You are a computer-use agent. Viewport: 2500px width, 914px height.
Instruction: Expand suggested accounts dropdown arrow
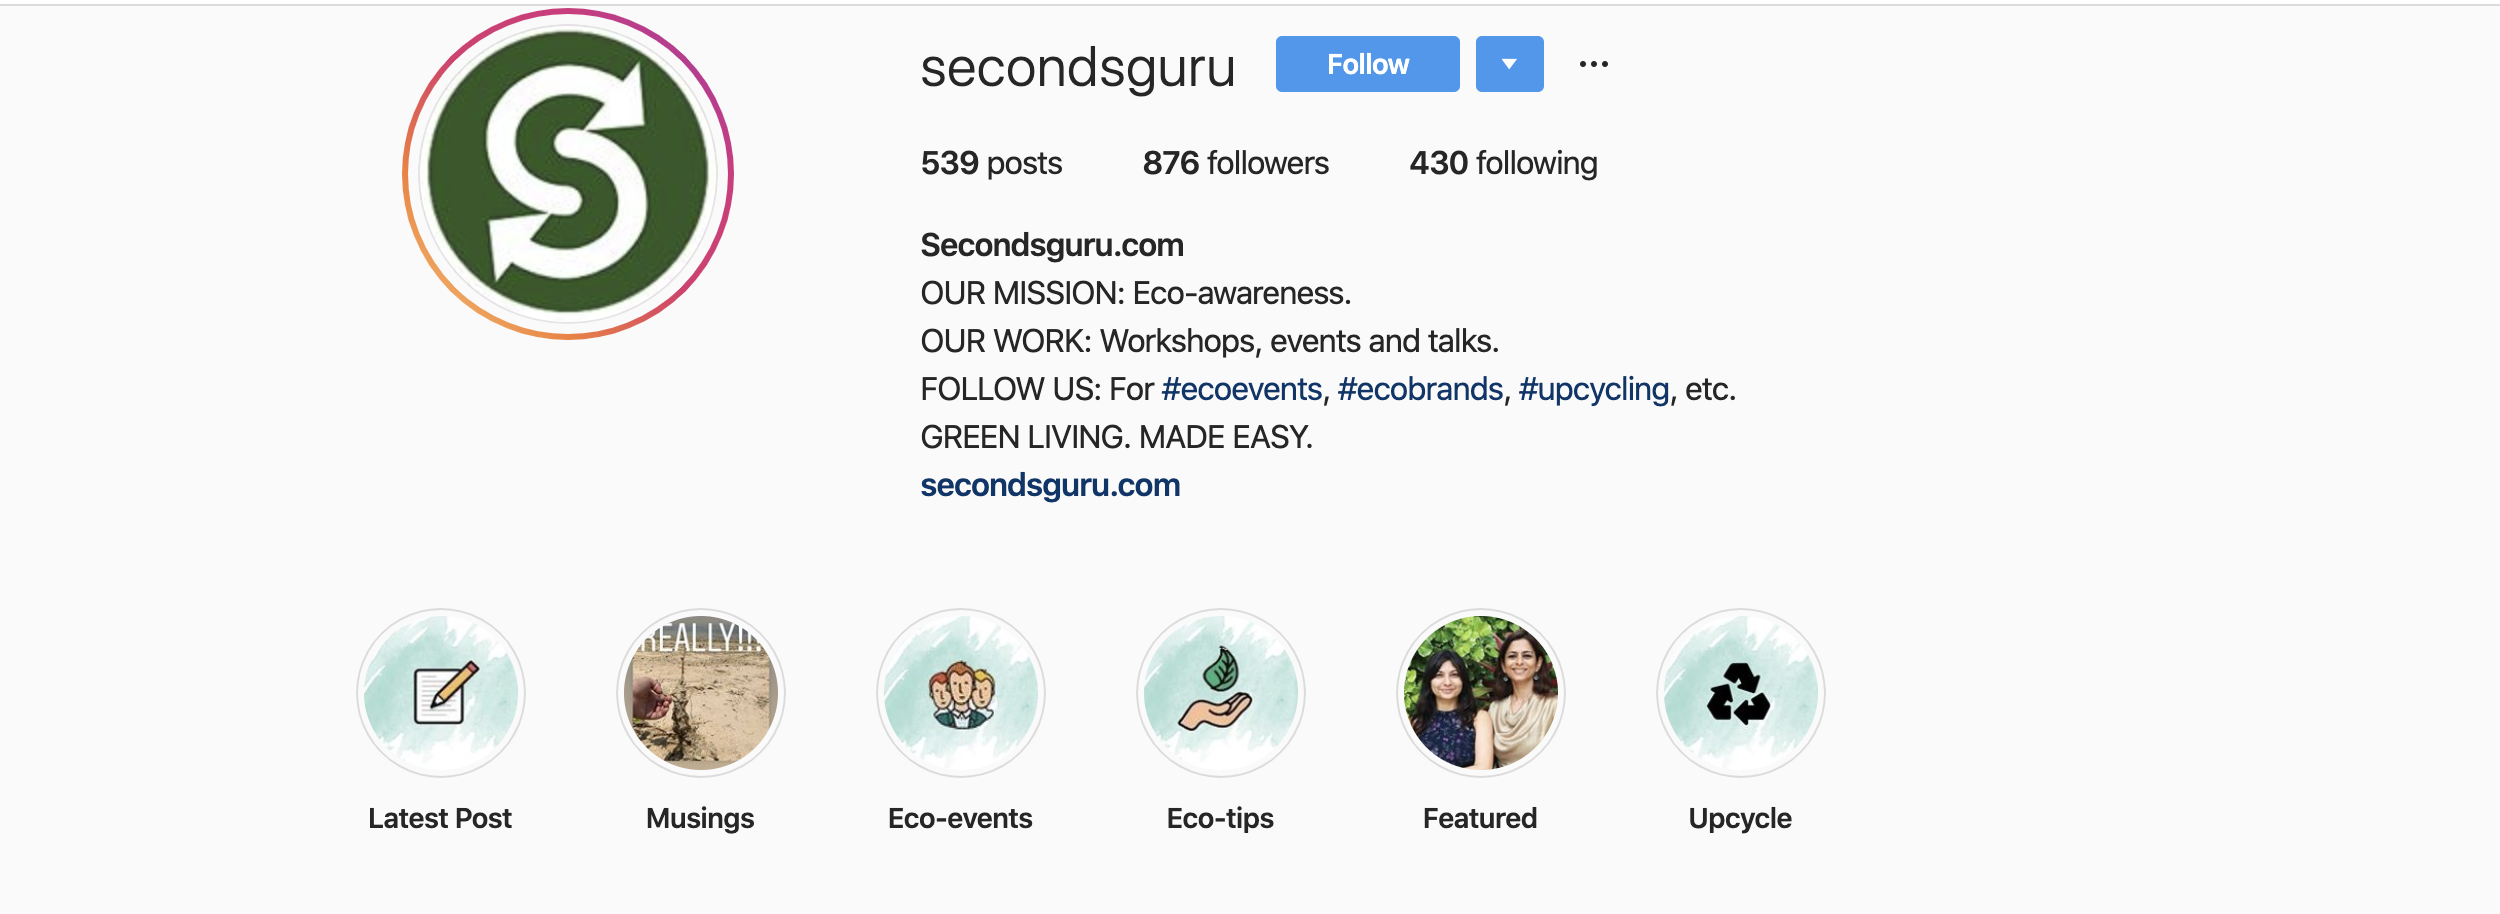1510,64
